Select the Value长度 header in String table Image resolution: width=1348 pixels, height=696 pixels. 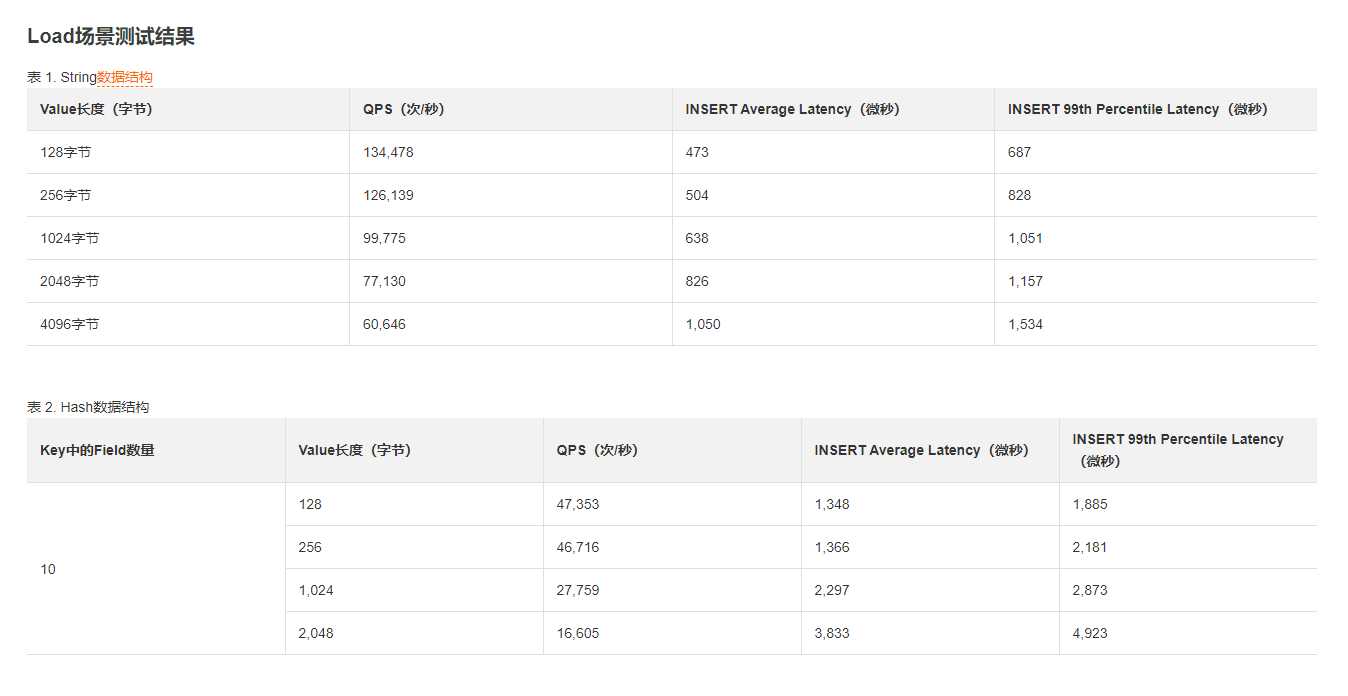[96, 109]
